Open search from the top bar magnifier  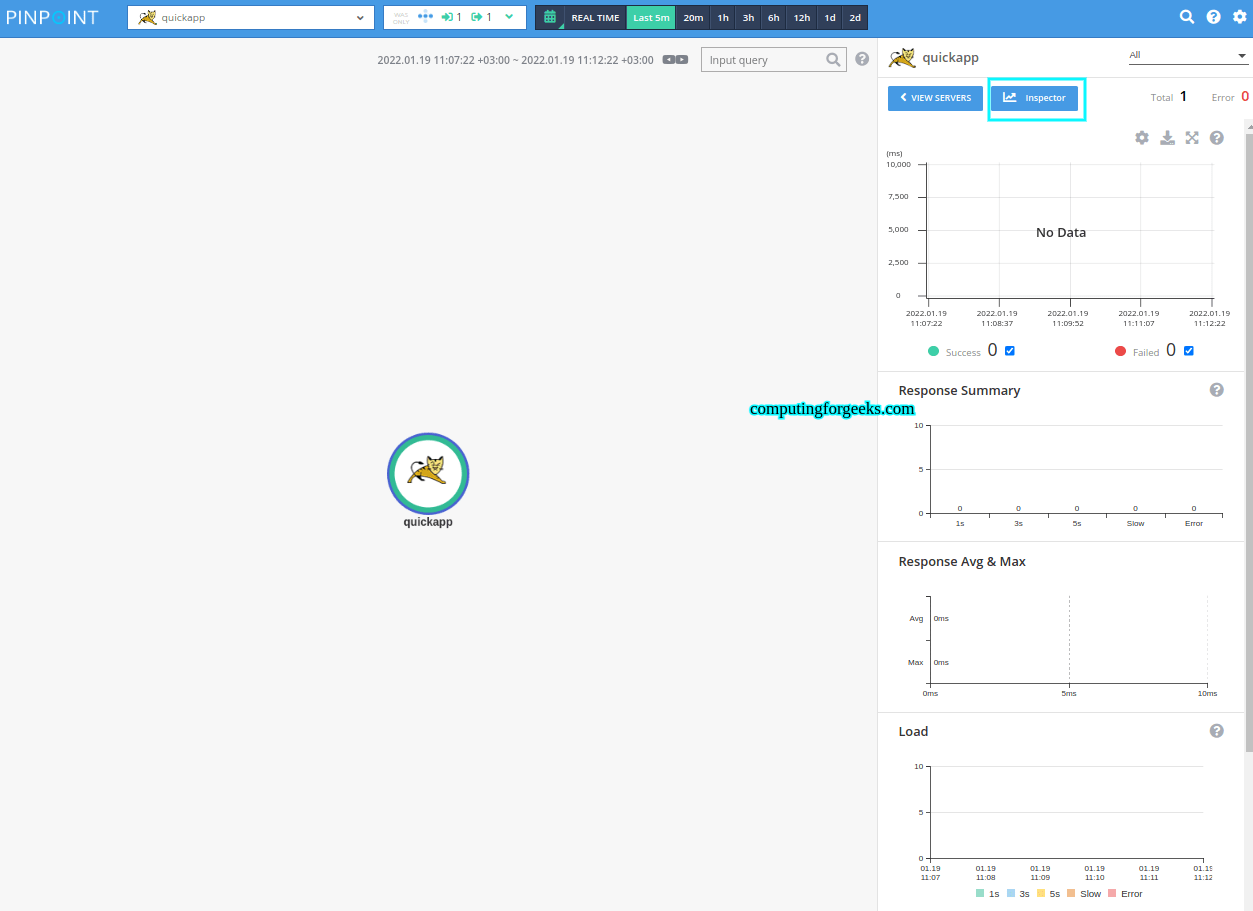[x=1187, y=17]
